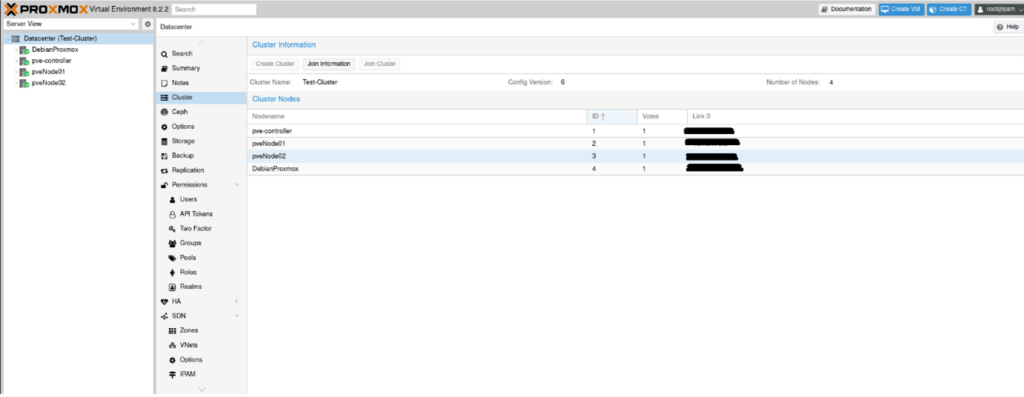Expand the HA menu group
The image size is (1024, 397).
[236, 302]
